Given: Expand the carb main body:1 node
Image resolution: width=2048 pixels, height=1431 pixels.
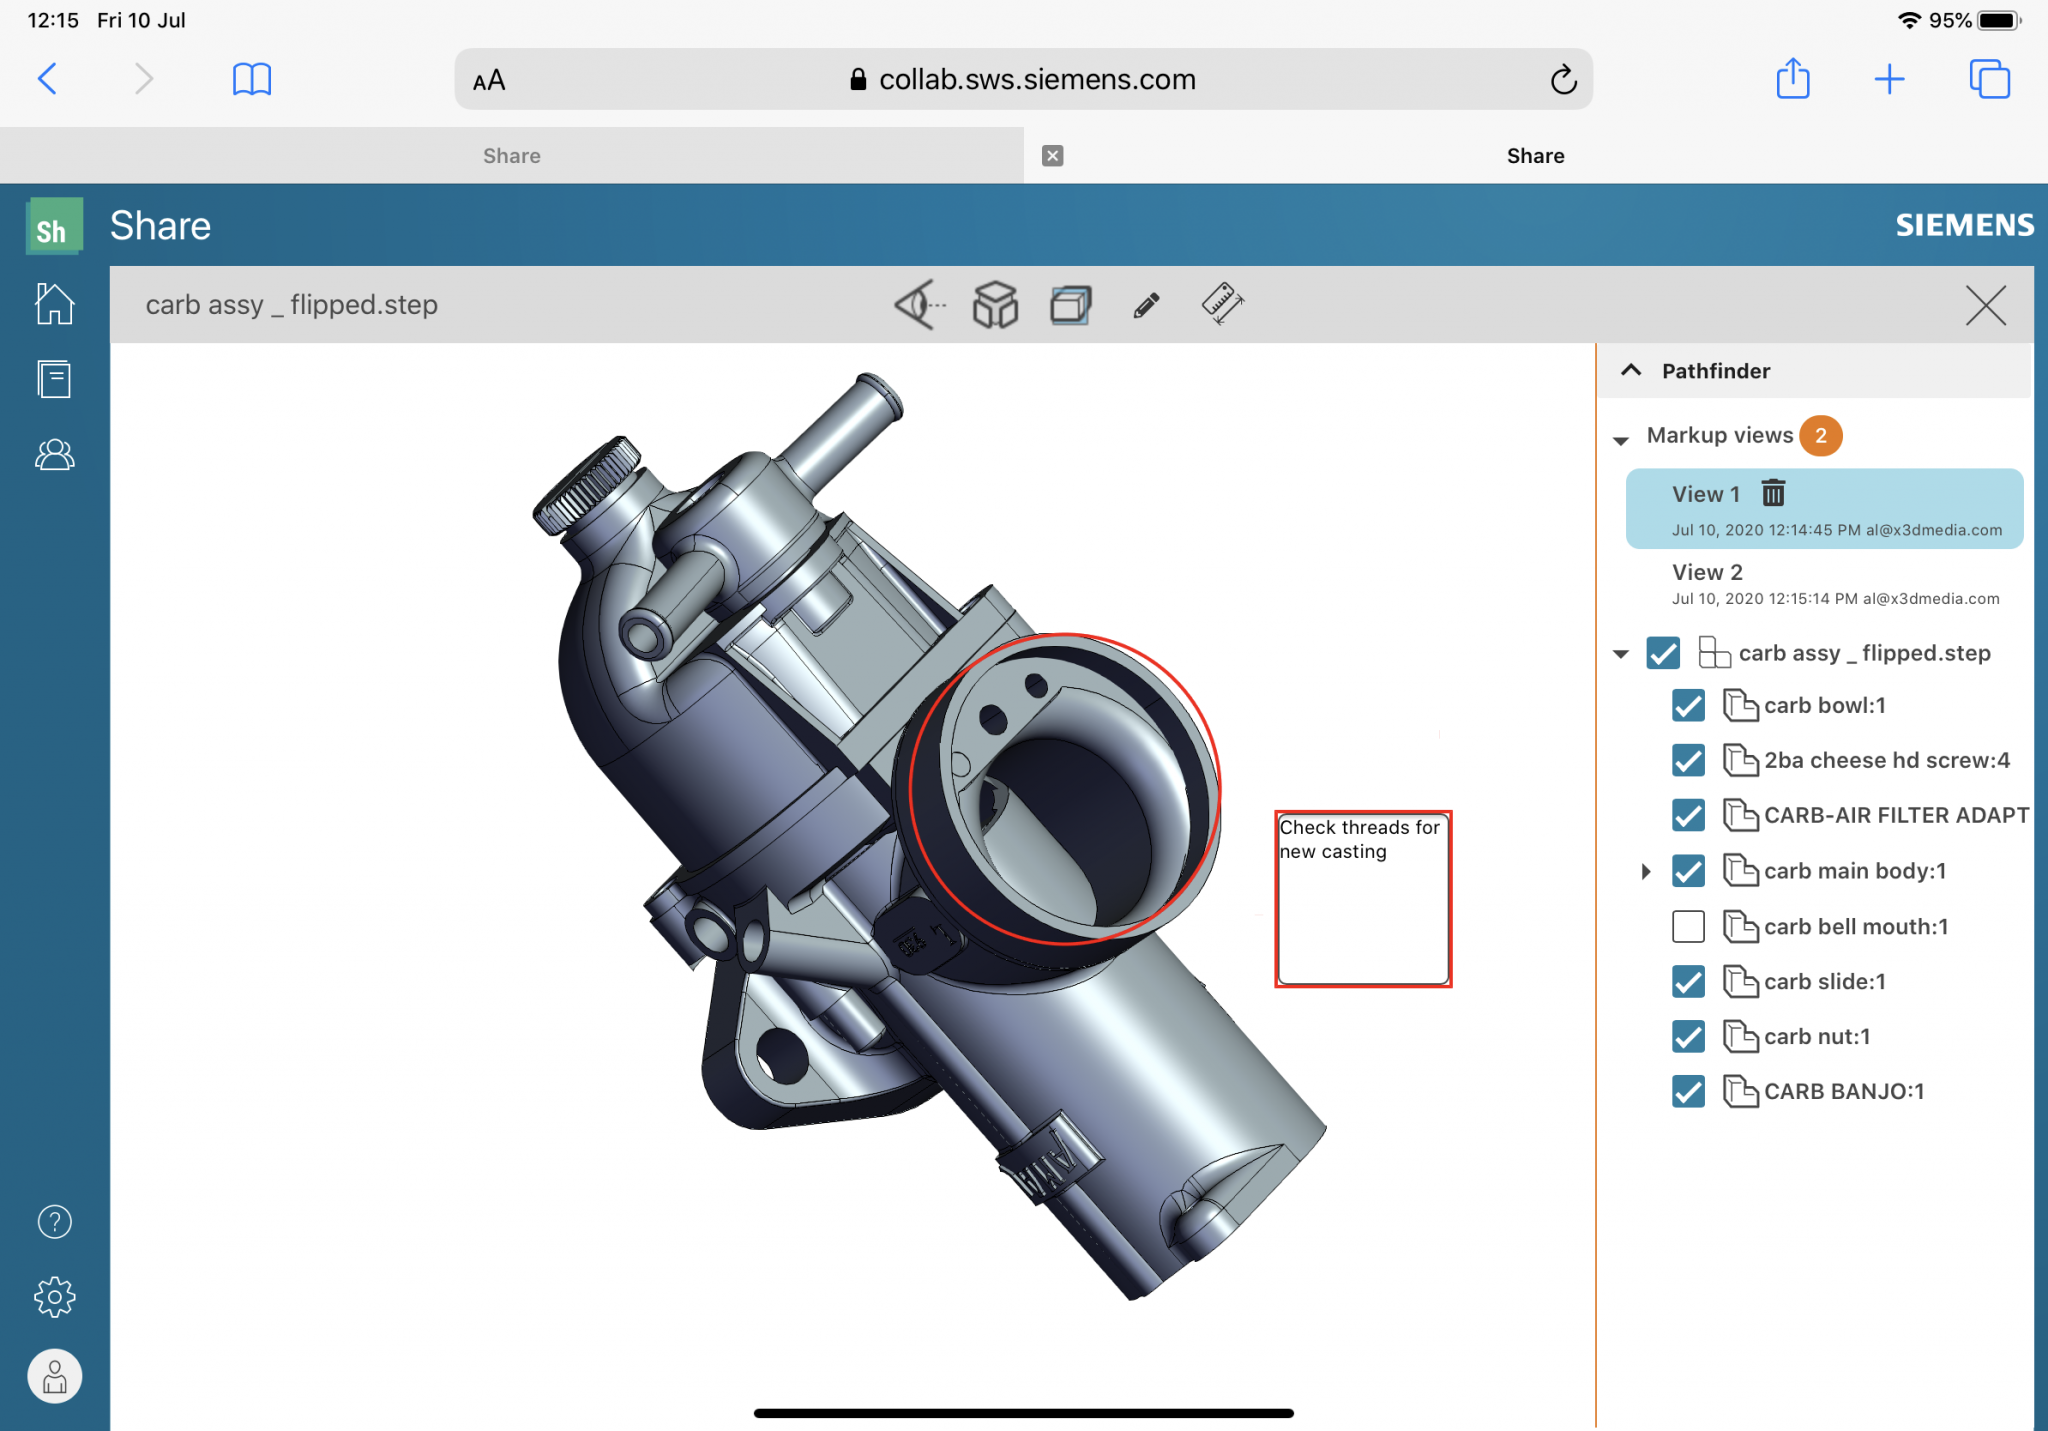Looking at the screenshot, I should pos(1646,871).
